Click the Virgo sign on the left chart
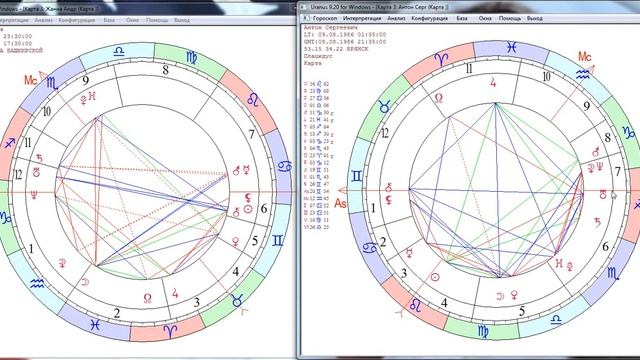 coord(191,58)
